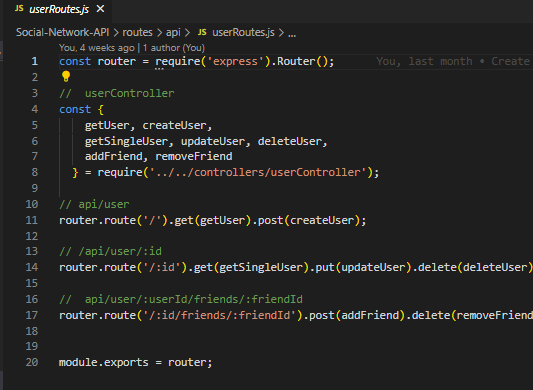
Task: Click '// /api/user/:id' comment
Action: click(110, 252)
